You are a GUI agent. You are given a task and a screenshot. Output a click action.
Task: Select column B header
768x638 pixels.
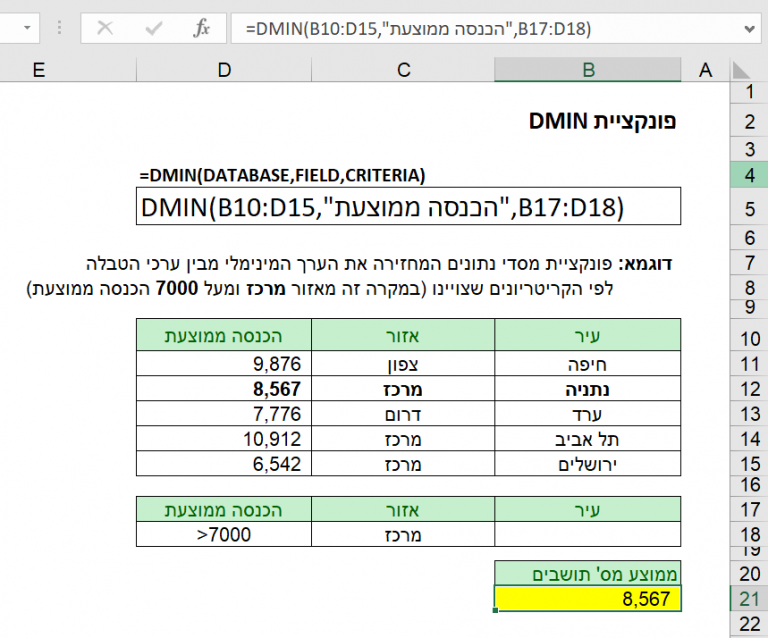pos(588,70)
